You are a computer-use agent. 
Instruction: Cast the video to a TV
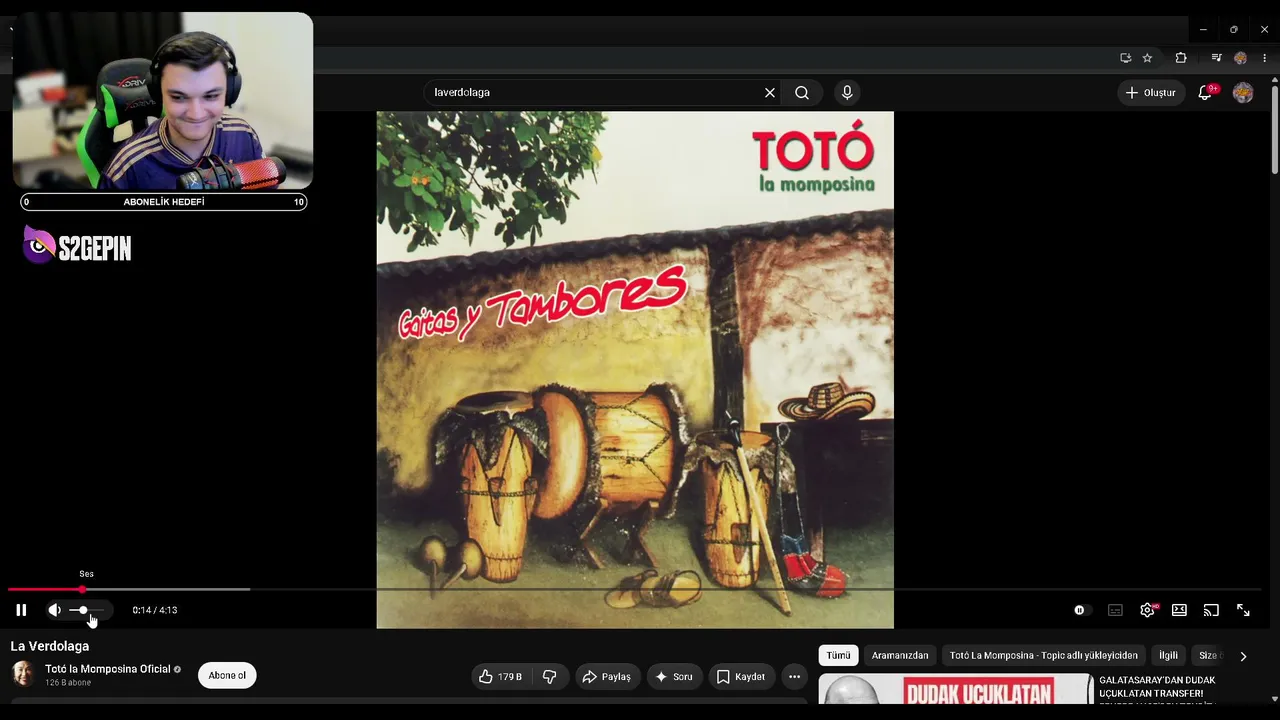[x=1211, y=610]
